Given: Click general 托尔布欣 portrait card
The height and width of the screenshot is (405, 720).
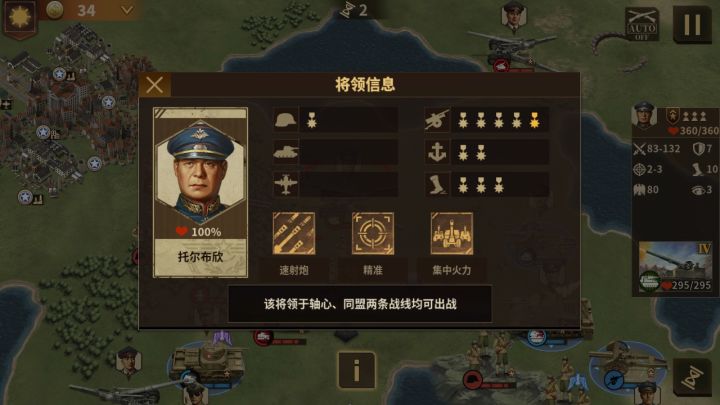Looking at the screenshot, I should click(x=200, y=192).
